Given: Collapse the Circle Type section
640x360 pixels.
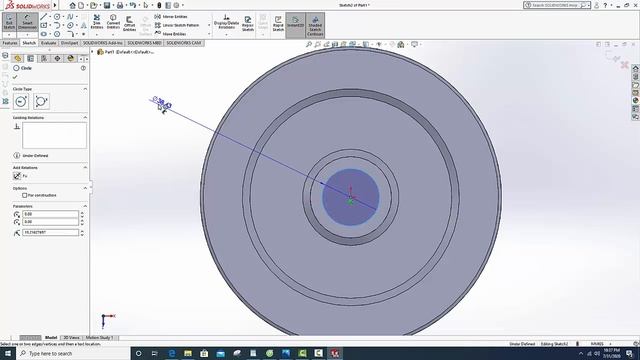Looking at the screenshot, I should [85, 89].
